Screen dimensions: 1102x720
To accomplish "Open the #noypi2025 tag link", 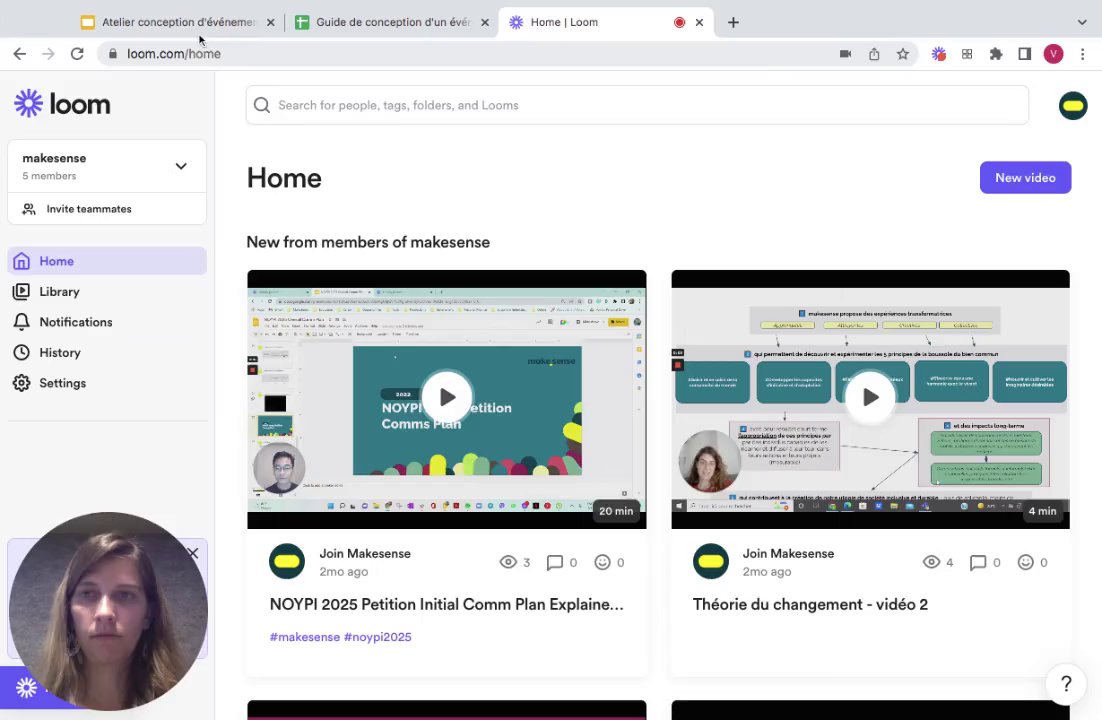I will pyautogui.click(x=377, y=637).
